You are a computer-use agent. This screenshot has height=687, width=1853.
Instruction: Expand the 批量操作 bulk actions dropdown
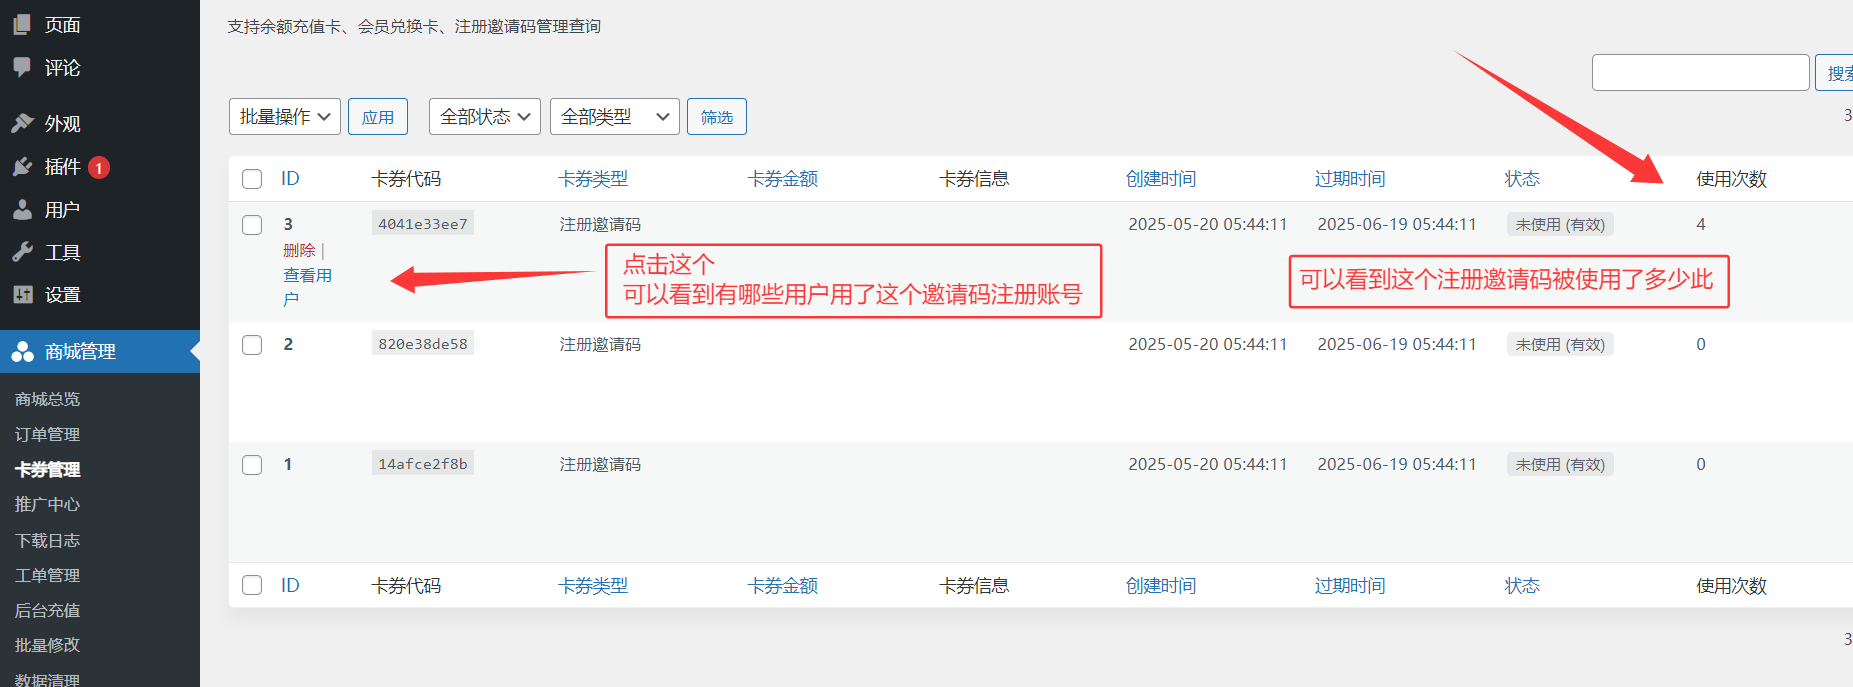[x=284, y=117]
